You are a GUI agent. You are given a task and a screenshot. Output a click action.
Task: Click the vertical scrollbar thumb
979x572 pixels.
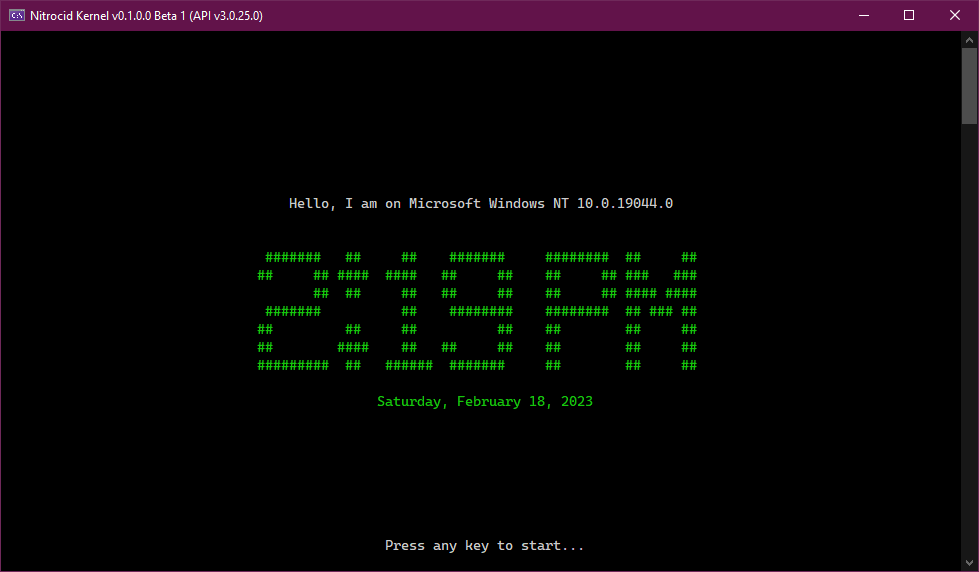970,84
